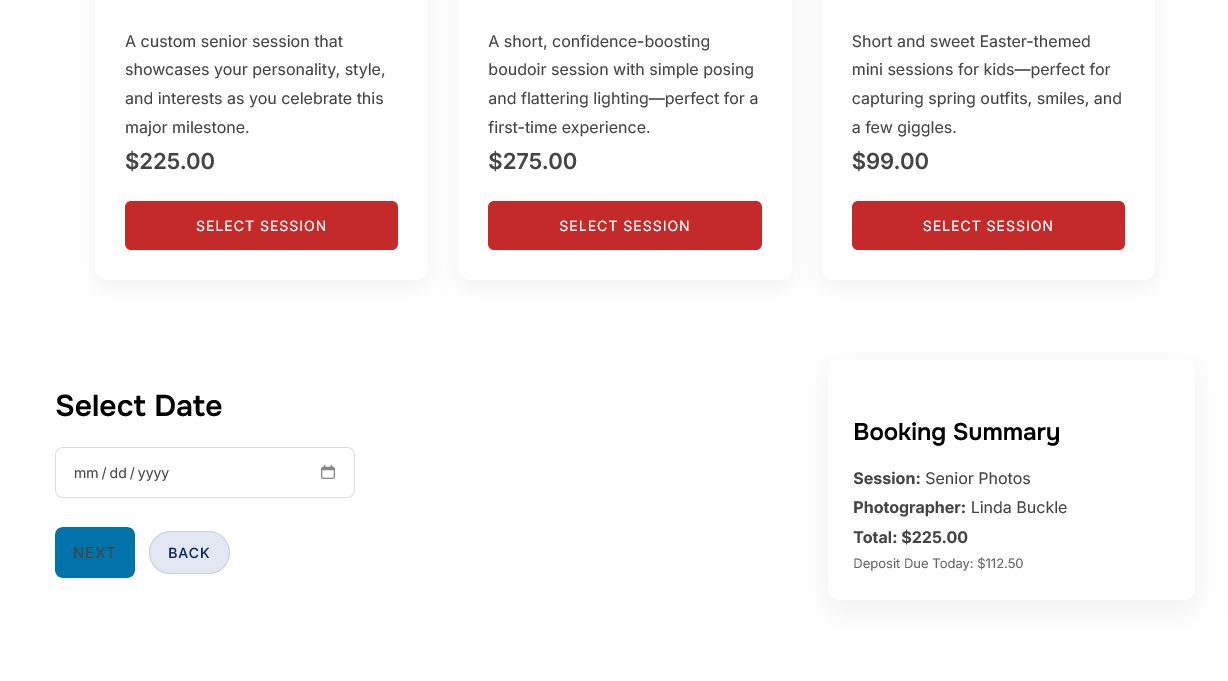The image size is (1228, 681).
Task: Focus the year field in date input
Action: tap(153, 473)
